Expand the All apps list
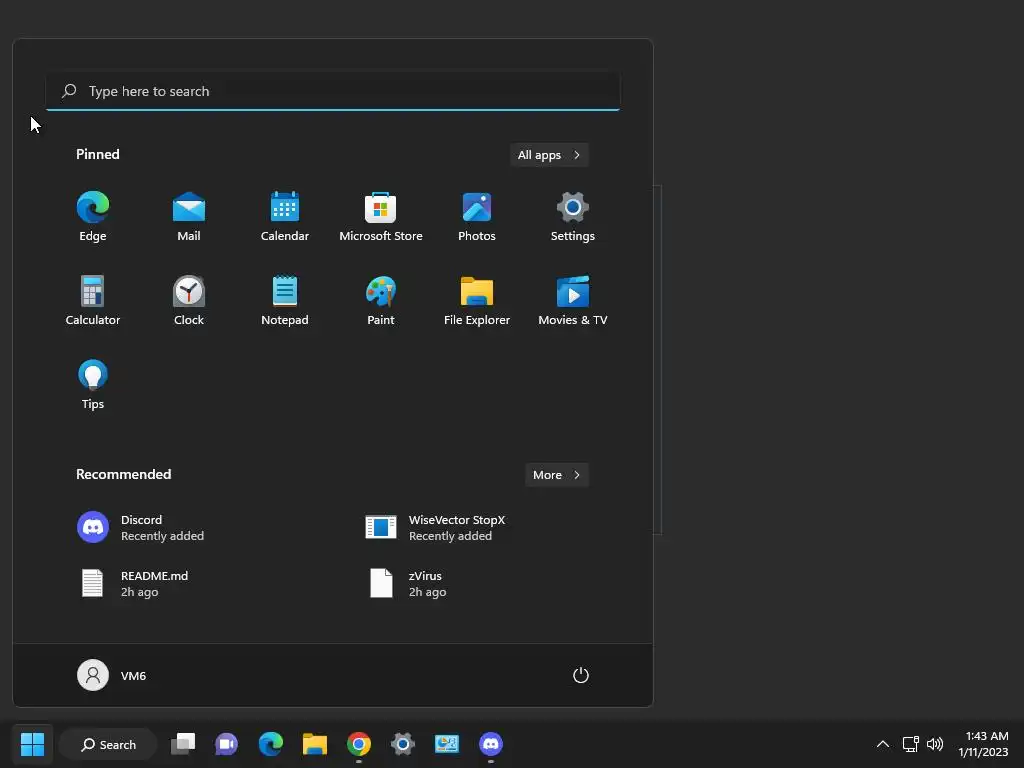Image resolution: width=1024 pixels, height=768 pixels. point(549,155)
